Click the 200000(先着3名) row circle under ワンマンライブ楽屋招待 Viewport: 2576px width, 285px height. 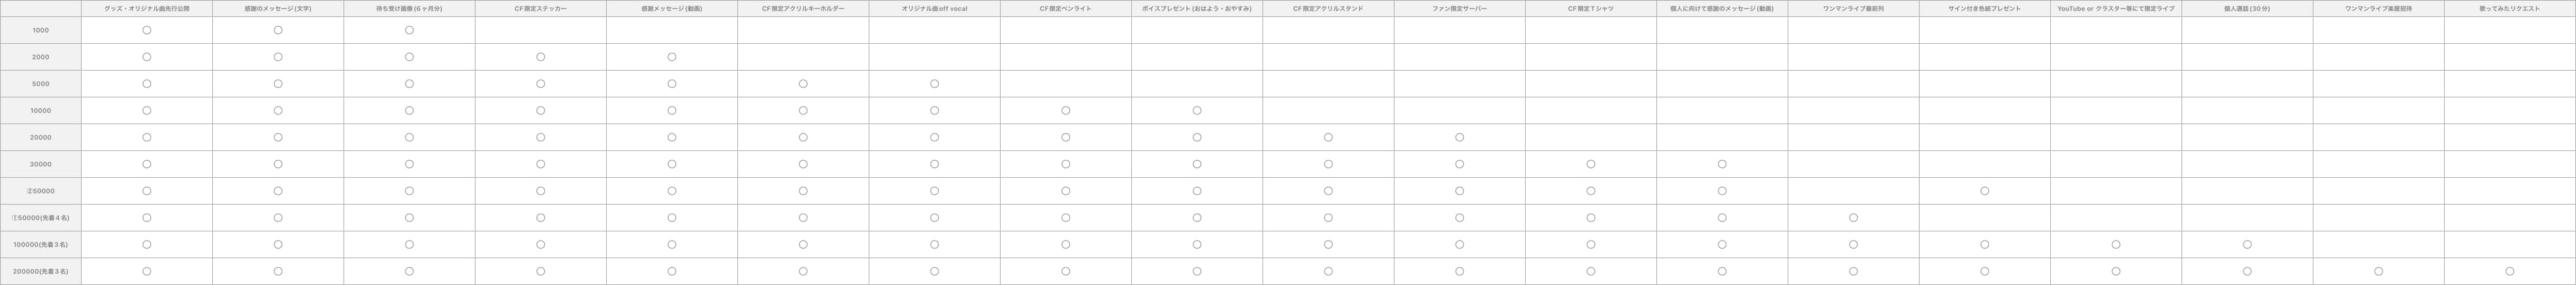(x=2378, y=271)
